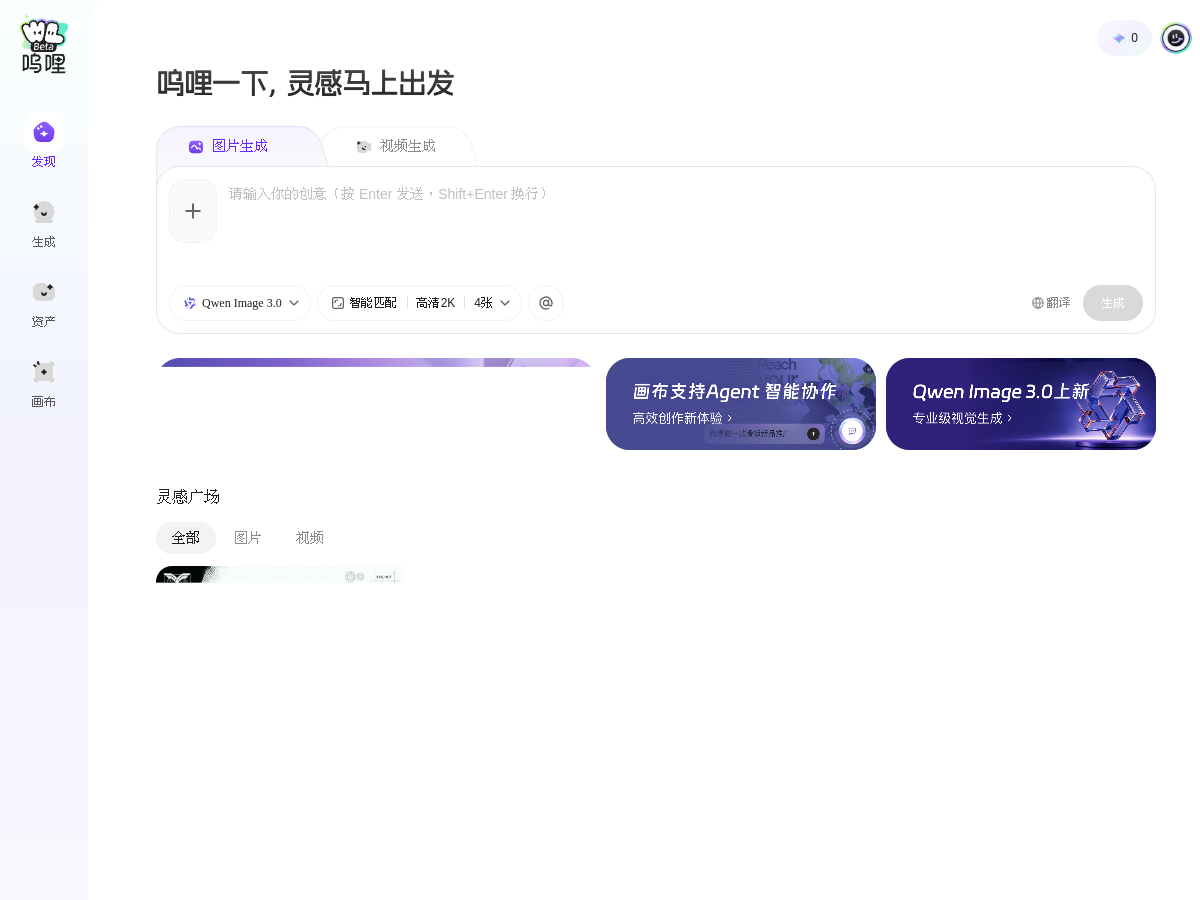Open the credits balance showing 0

click(1125, 38)
